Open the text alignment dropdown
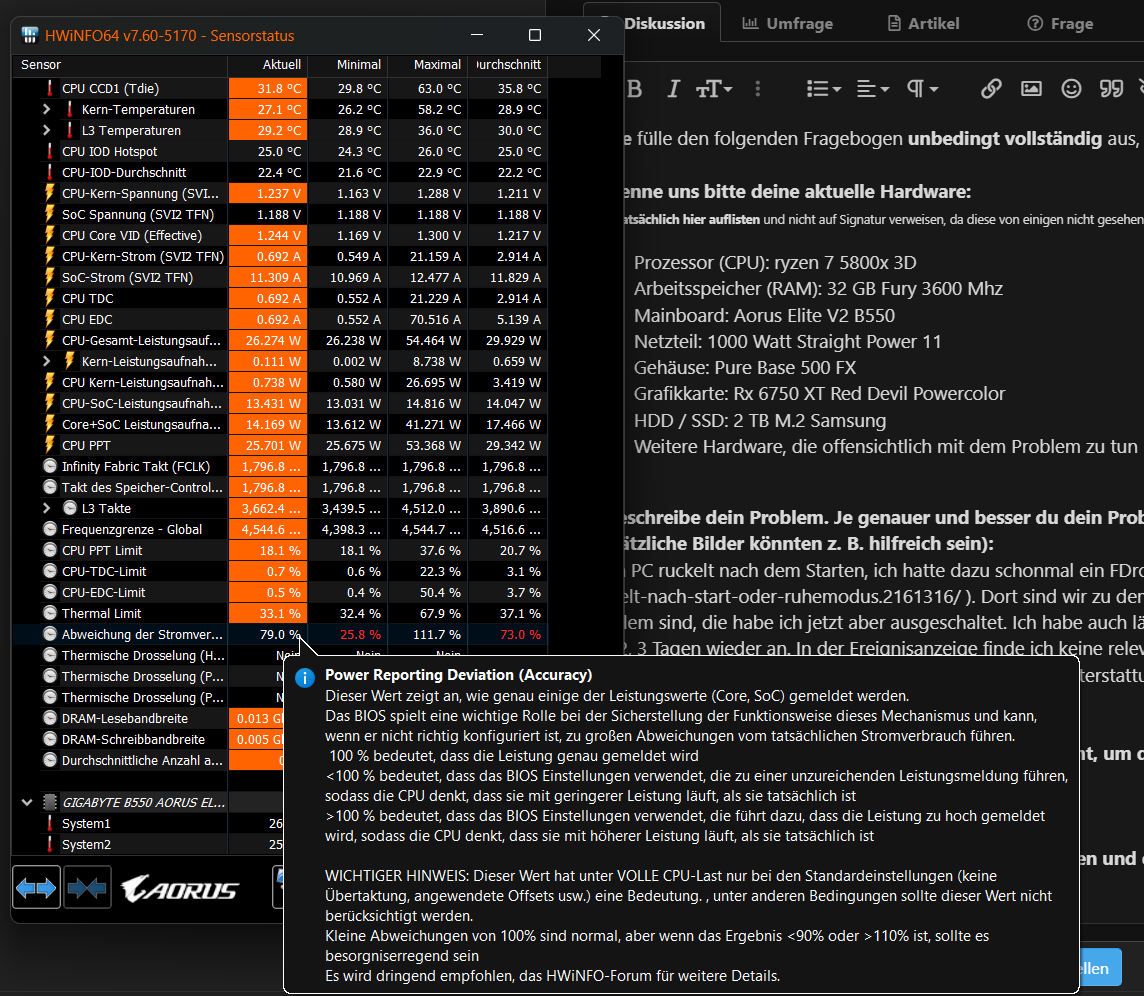Viewport: 1144px width, 996px height. [x=873, y=89]
